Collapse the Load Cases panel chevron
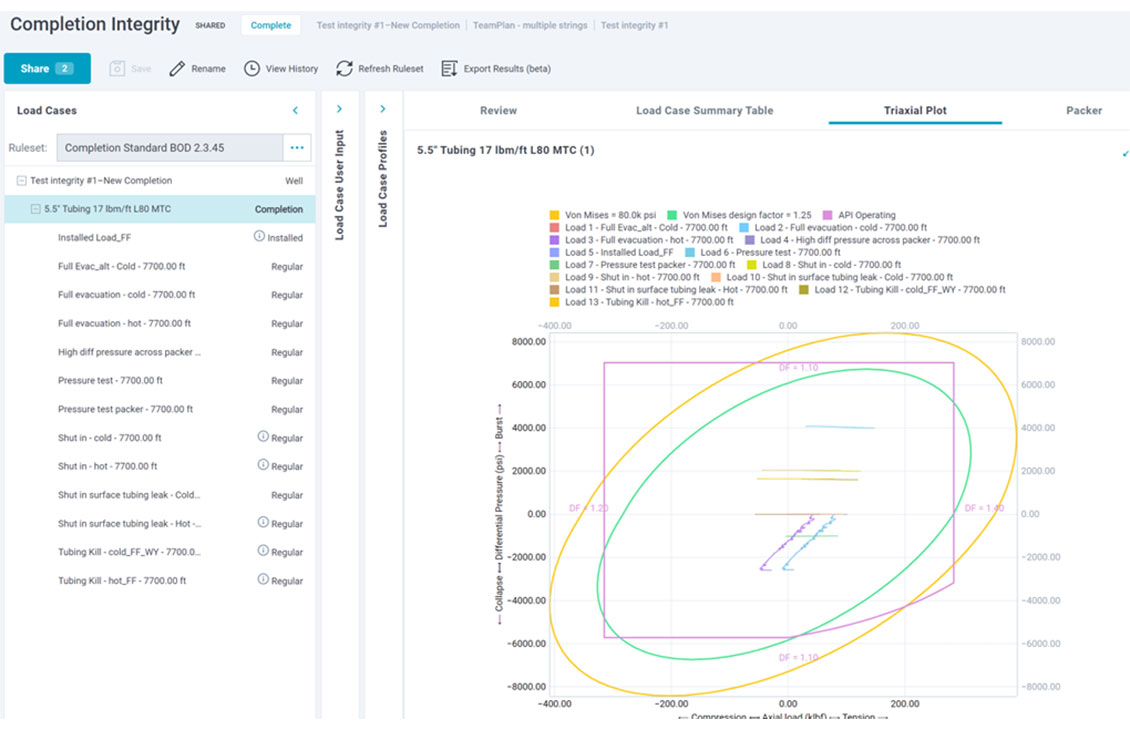The image size is (1130, 730). point(295,111)
